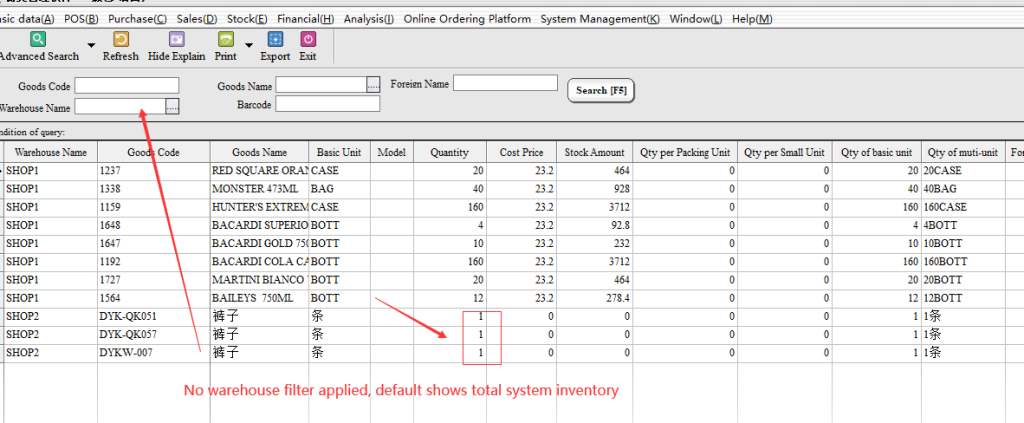The width and height of the screenshot is (1024, 423).
Task: Click the Export toolbar icon
Action: 275,40
